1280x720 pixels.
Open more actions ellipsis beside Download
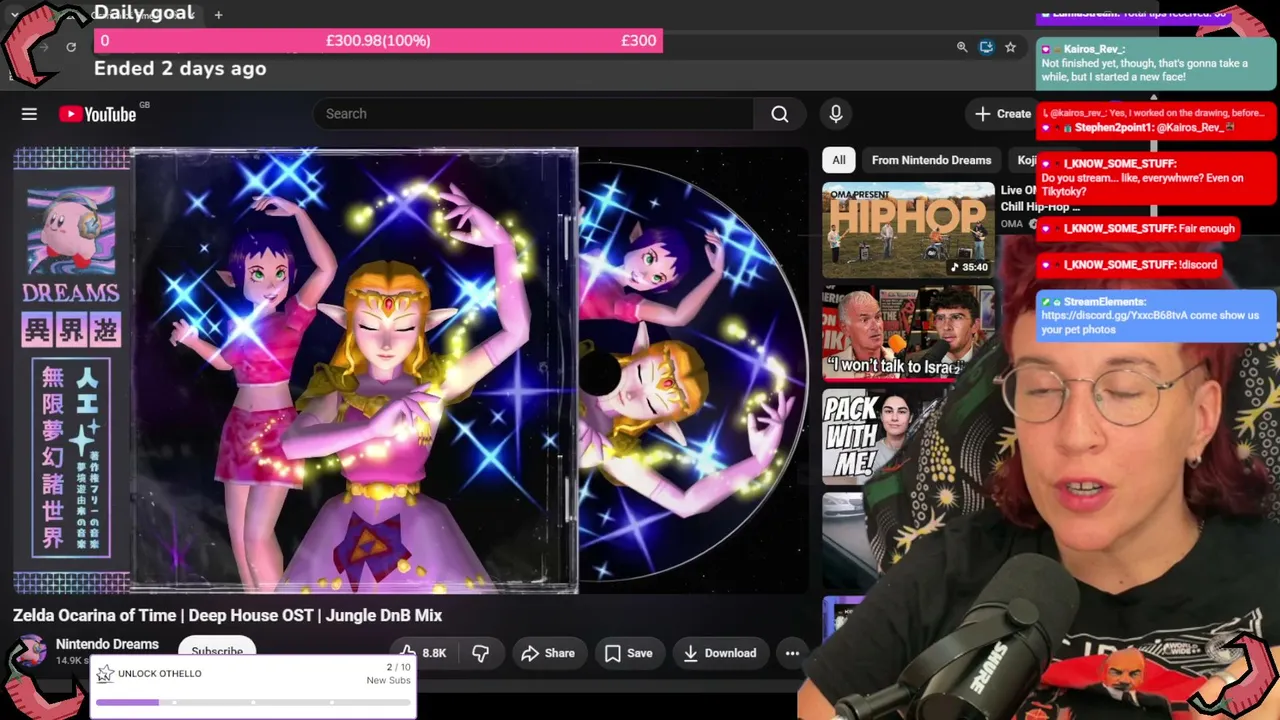792,653
